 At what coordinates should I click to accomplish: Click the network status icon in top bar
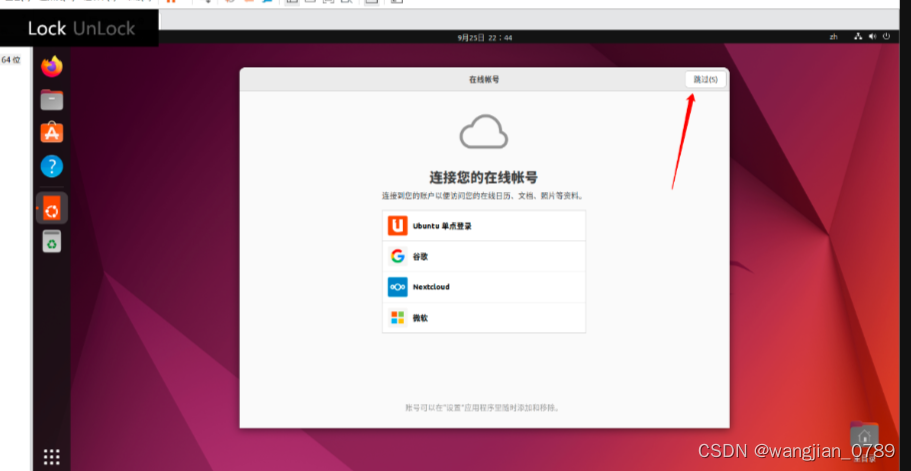coord(858,37)
